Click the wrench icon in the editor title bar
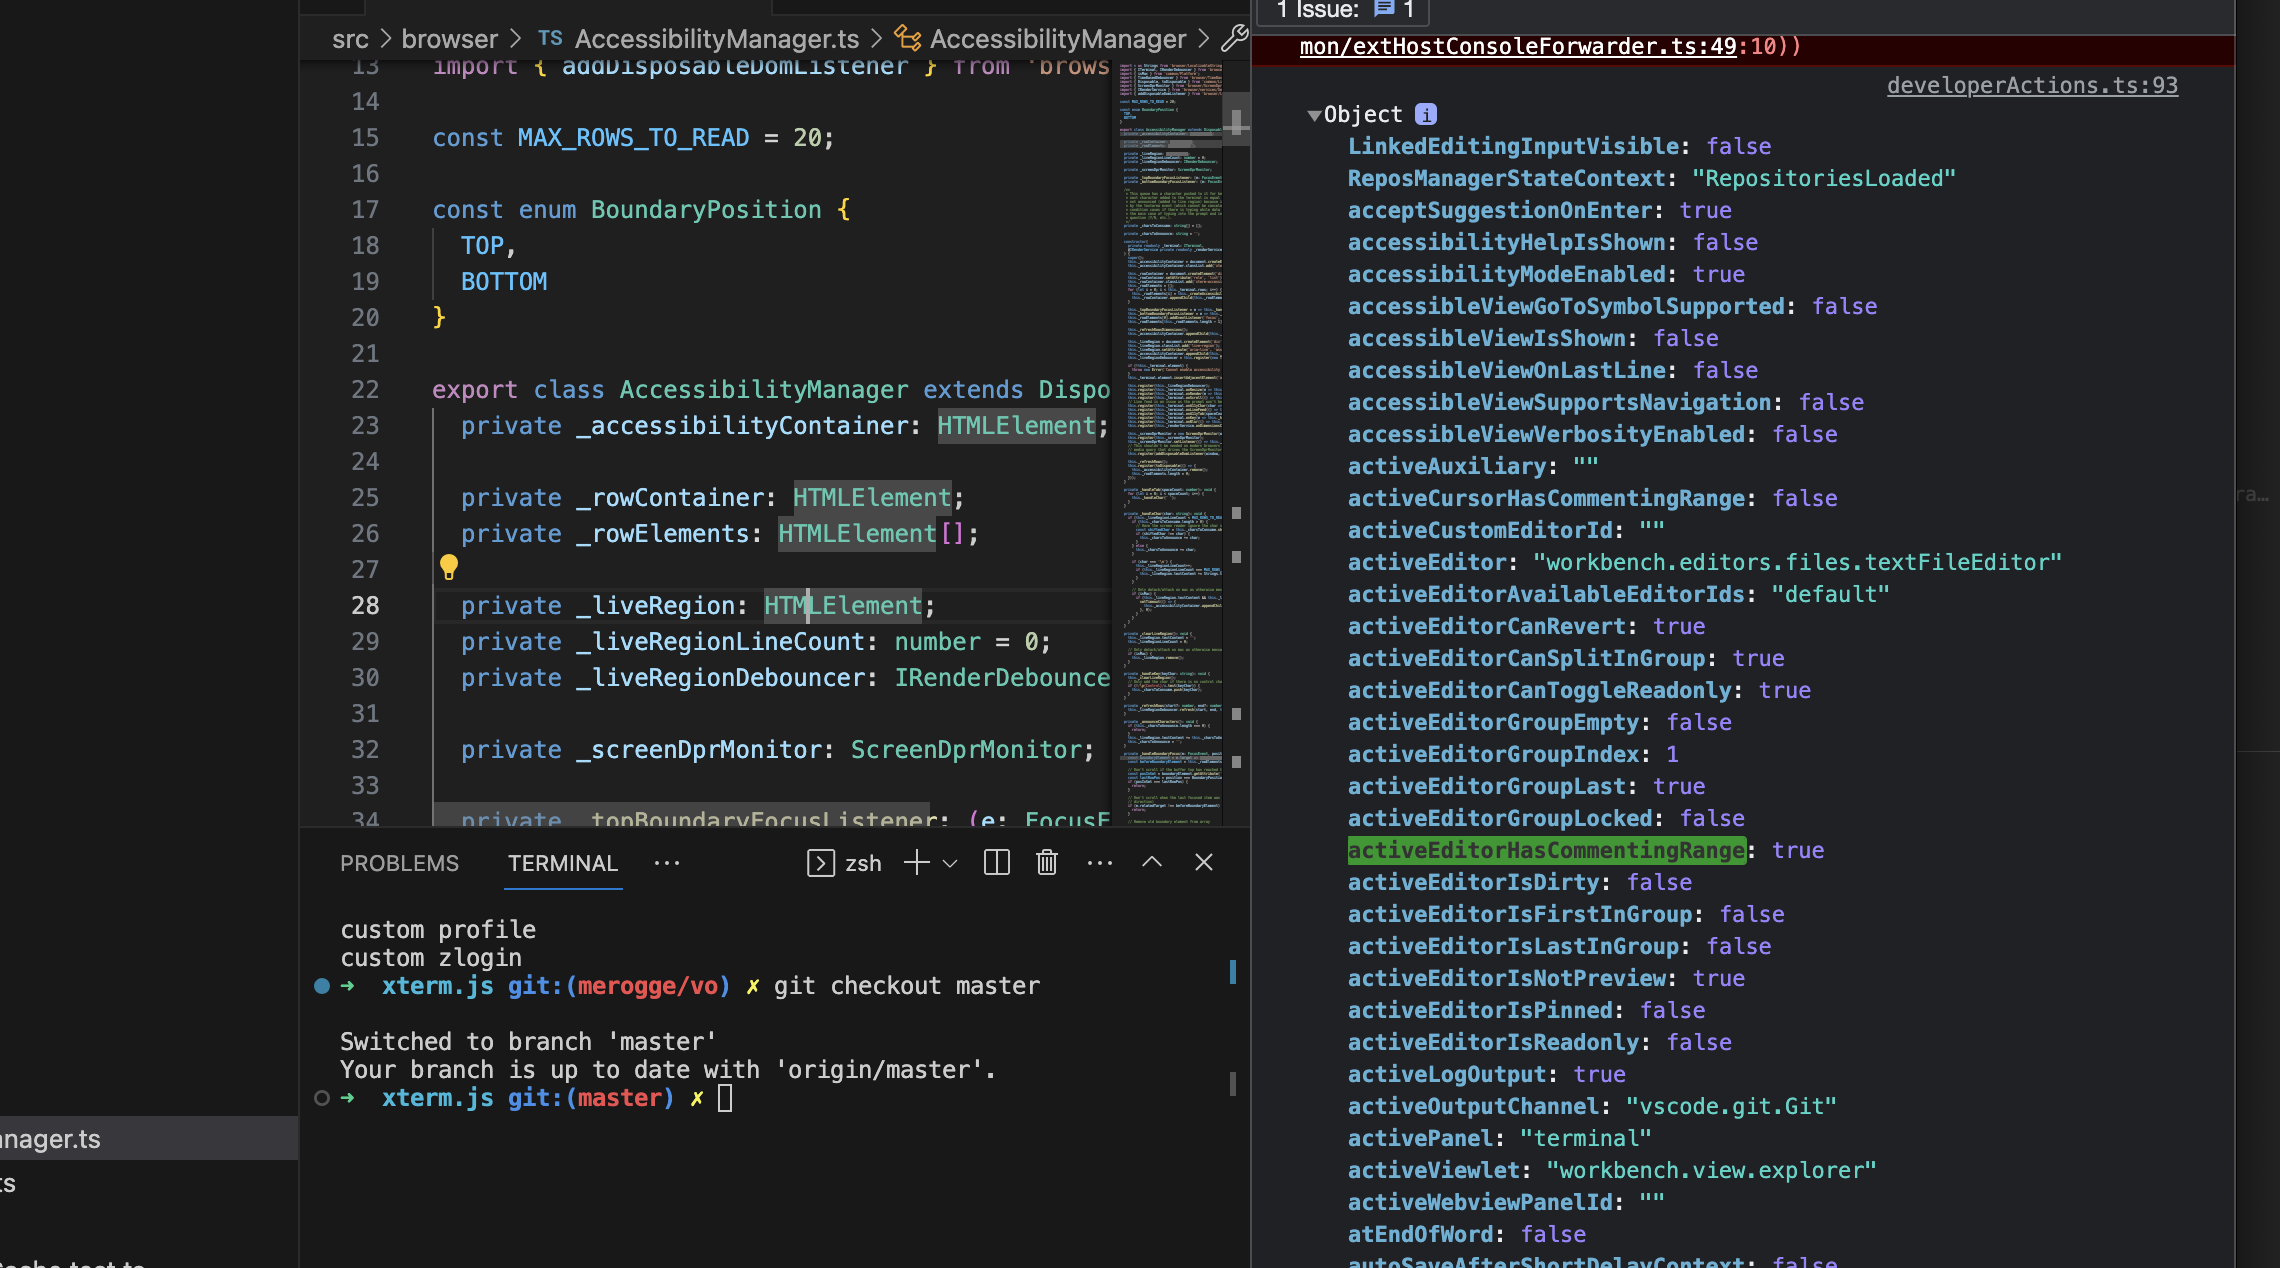 (x=1234, y=39)
